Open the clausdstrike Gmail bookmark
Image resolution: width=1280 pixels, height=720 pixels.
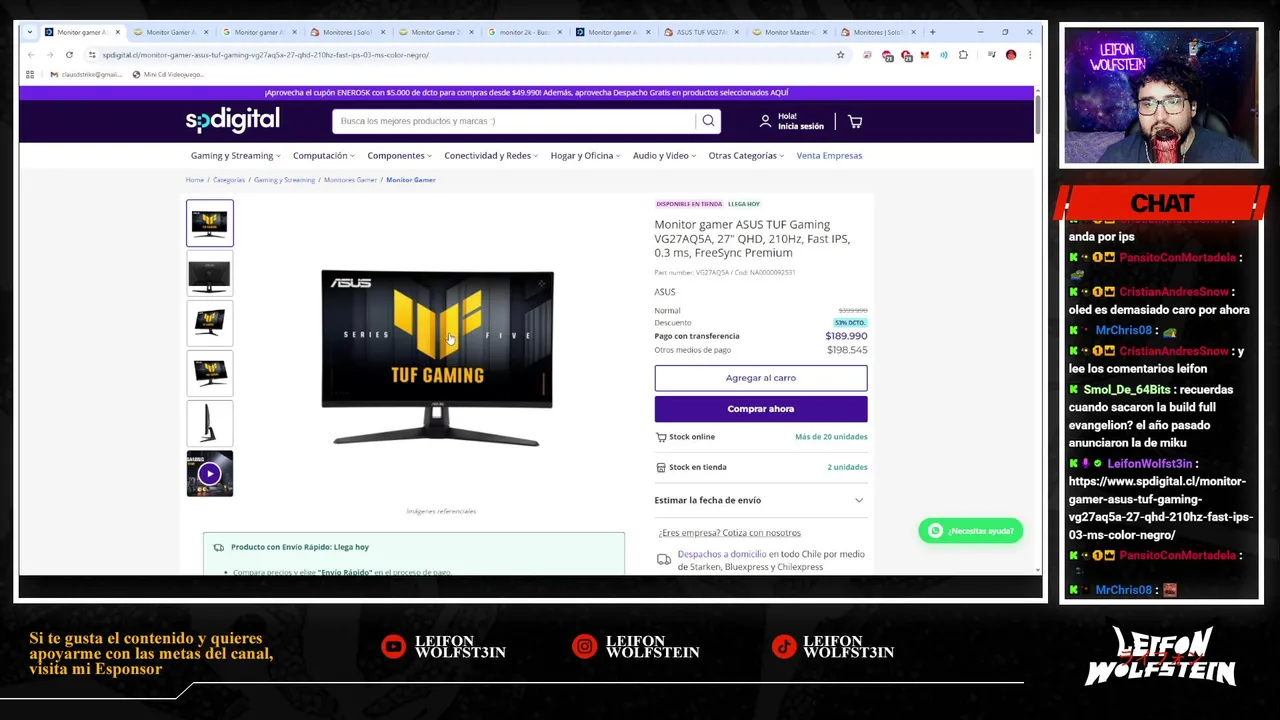85,74
